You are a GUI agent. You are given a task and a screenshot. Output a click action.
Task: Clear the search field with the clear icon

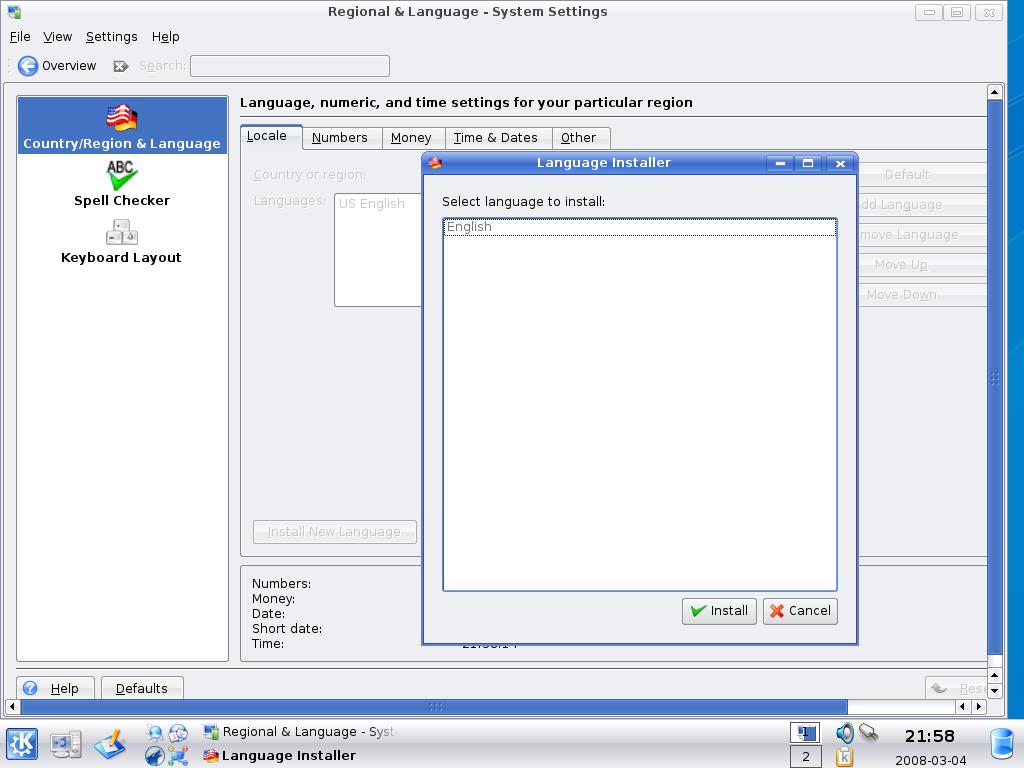121,66
